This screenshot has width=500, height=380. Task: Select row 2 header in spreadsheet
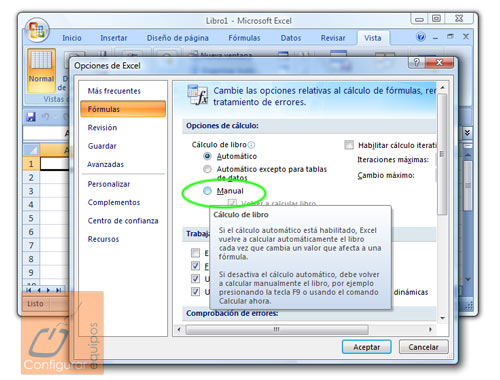31,177
